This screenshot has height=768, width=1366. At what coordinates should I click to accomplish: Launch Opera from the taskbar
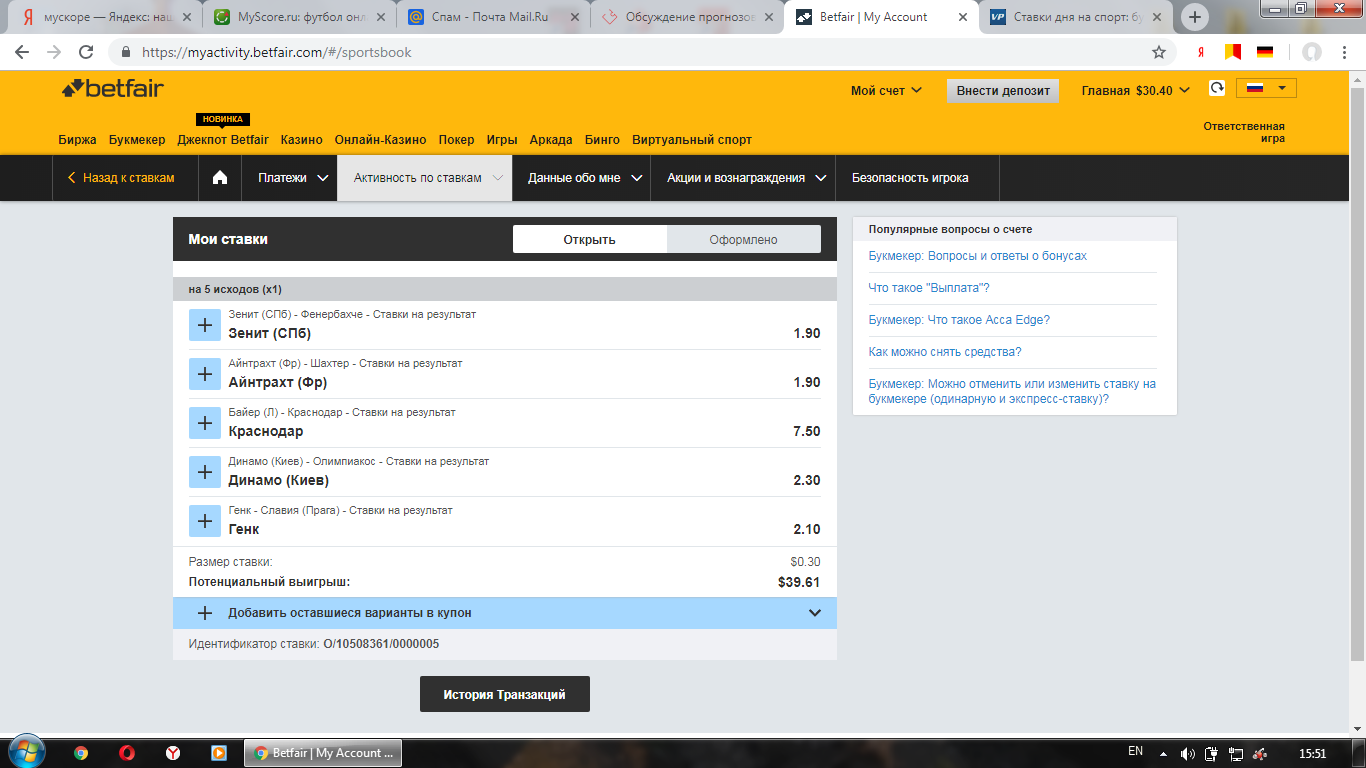click(127, 753)
